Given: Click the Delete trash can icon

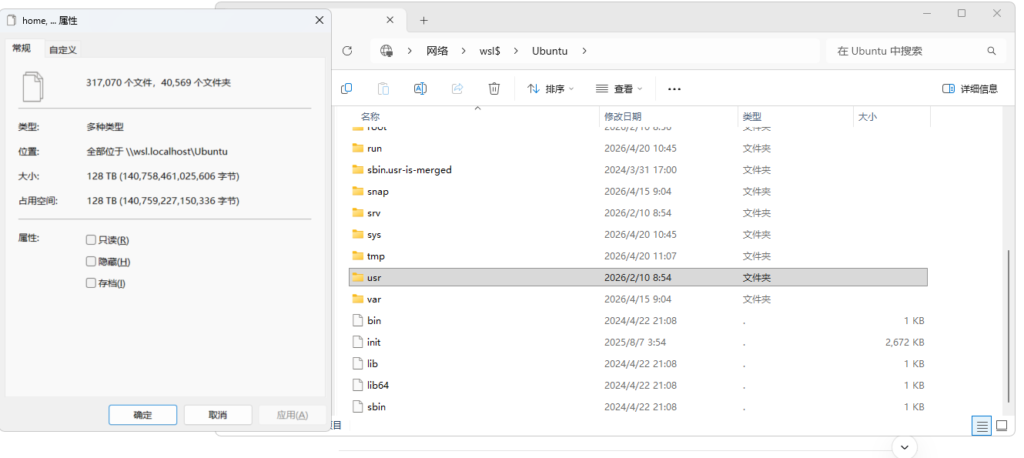Looking at the screenshot, I should (494, 89).
